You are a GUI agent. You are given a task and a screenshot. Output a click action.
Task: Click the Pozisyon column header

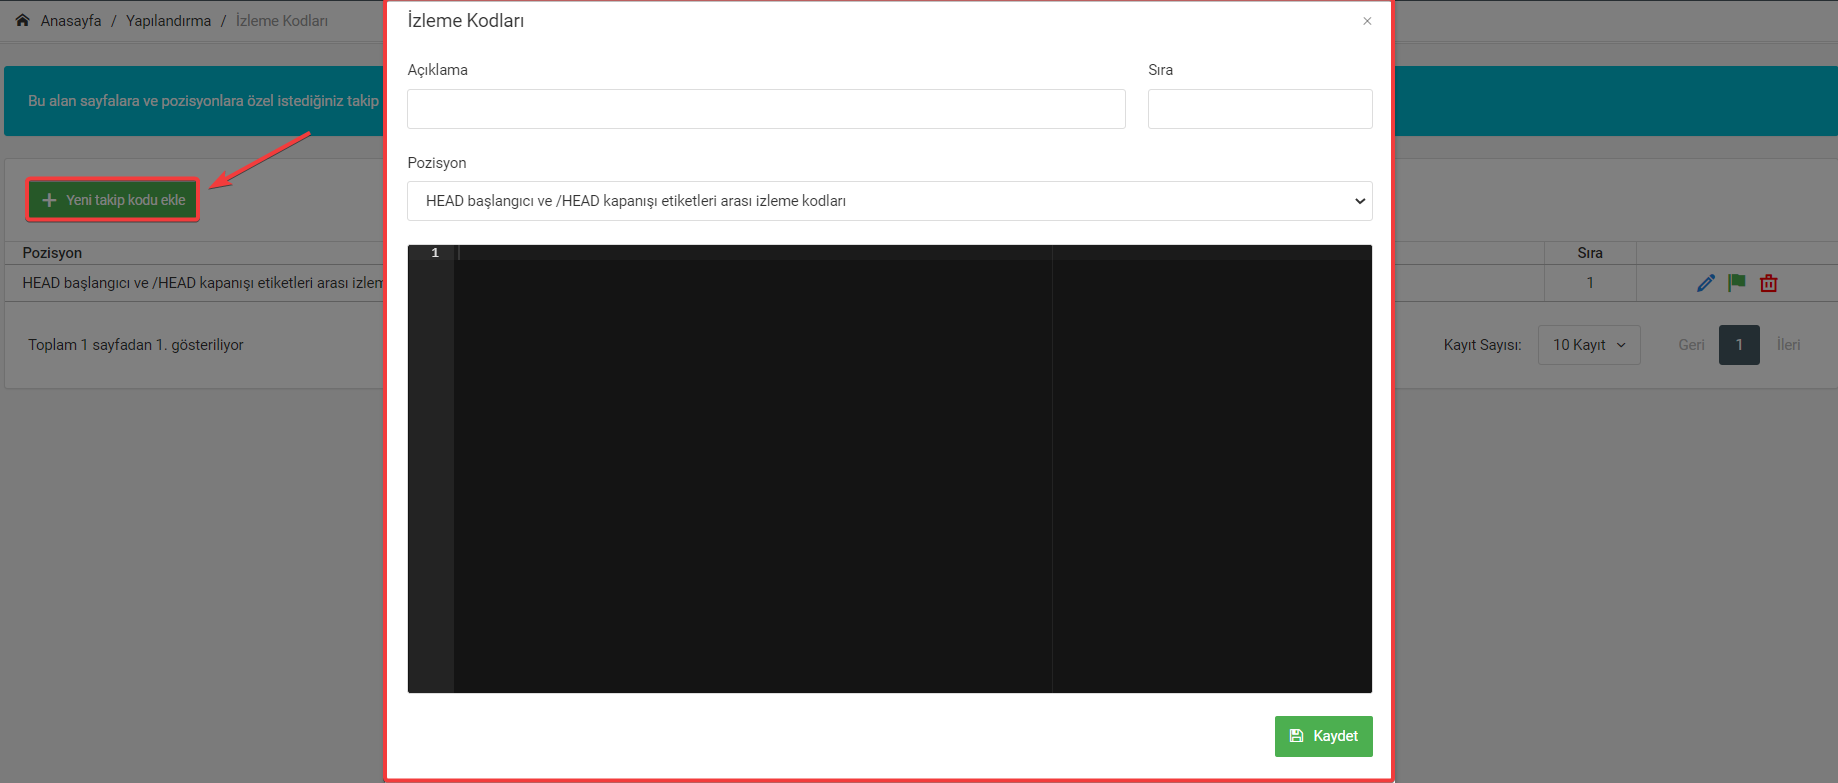[x=52, y=253]
